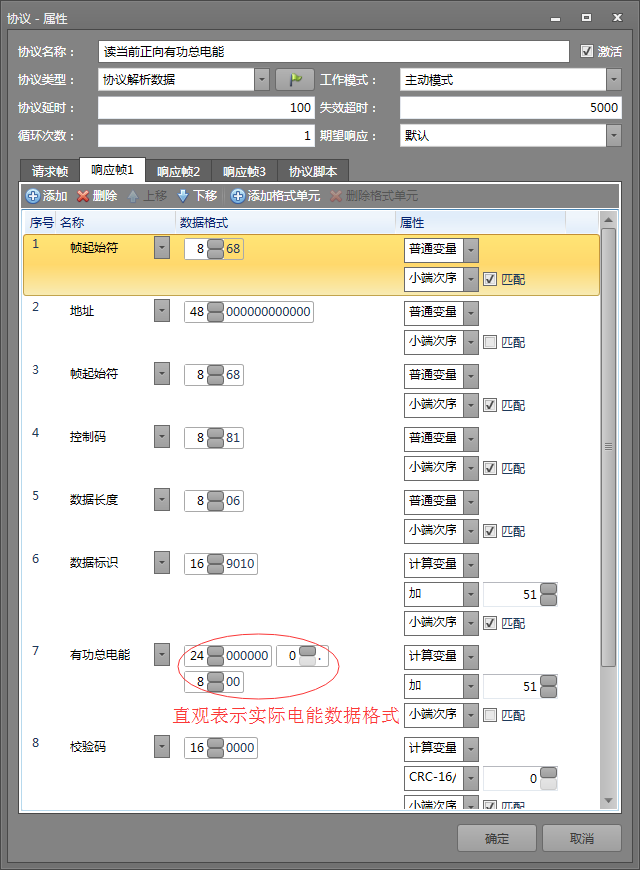Toggle the 激活 activate checkbox
The height and width of the screenshot is (870, 640).
click(x=587, y=51)
